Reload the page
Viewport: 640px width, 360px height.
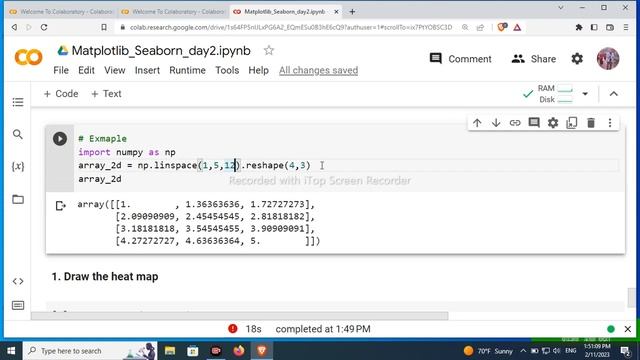(x=44, y=27)
